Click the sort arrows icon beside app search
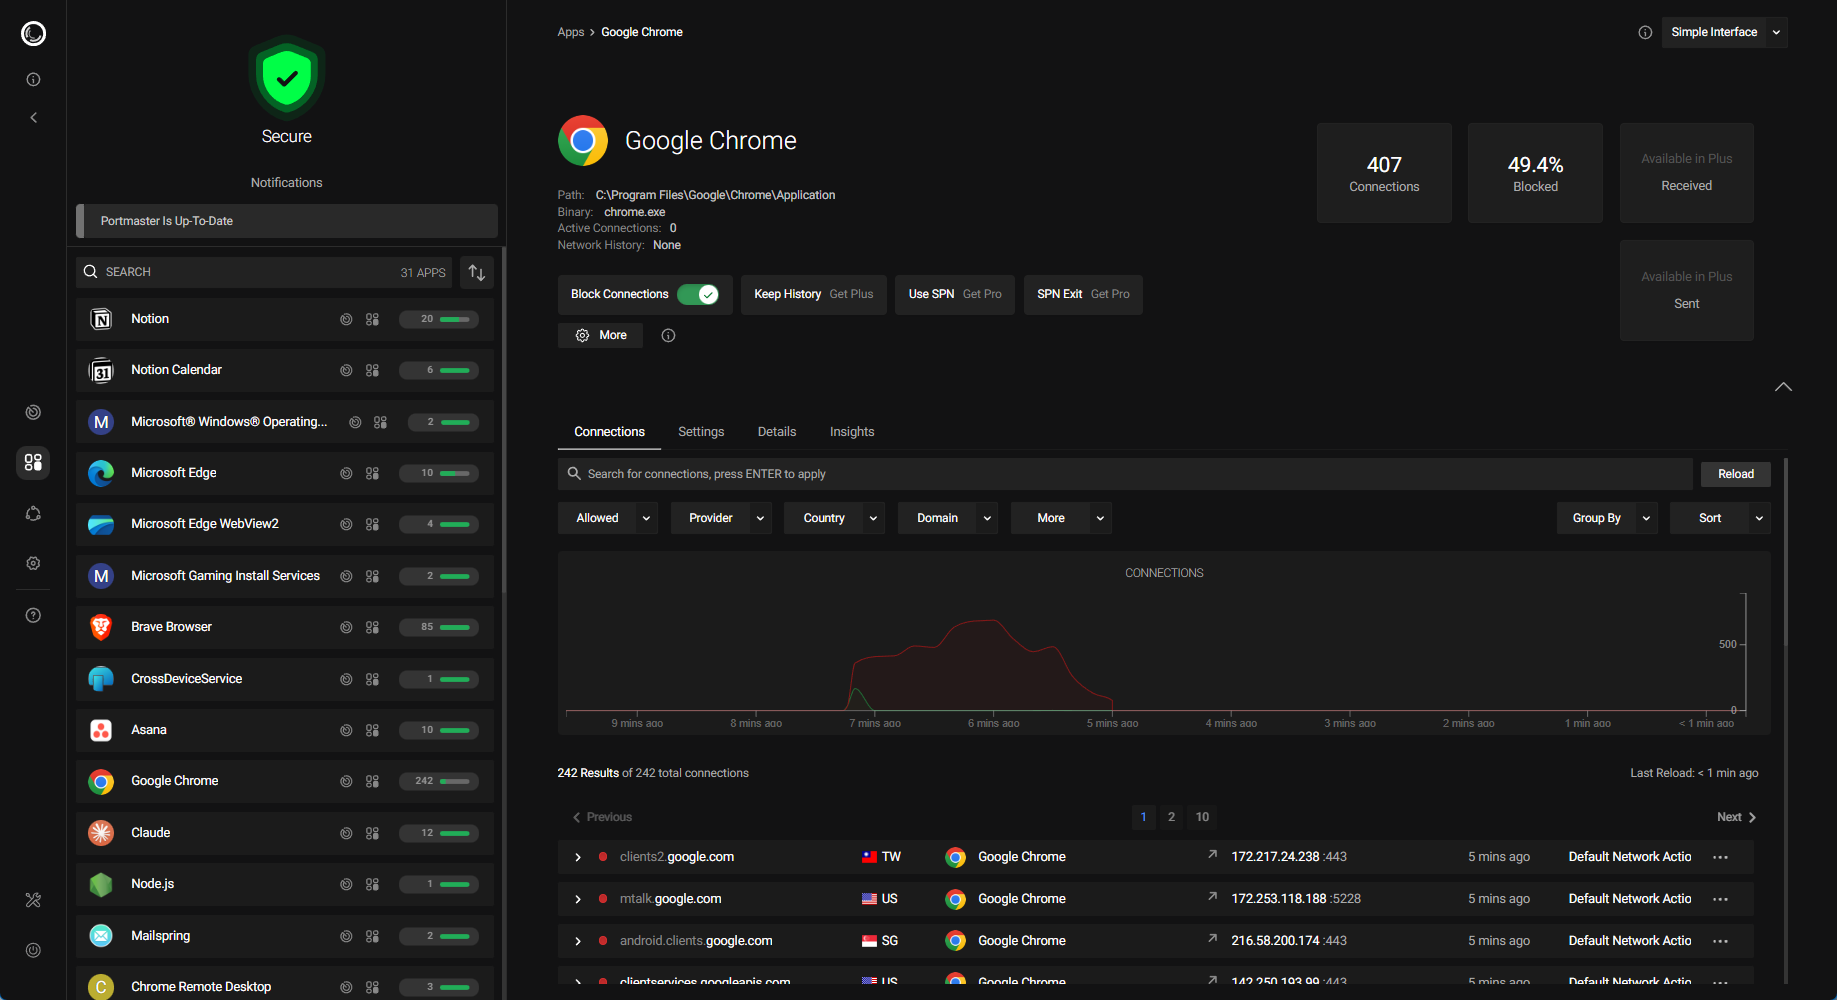Viewport: 1837px width, 1000px height. (477, 271)
